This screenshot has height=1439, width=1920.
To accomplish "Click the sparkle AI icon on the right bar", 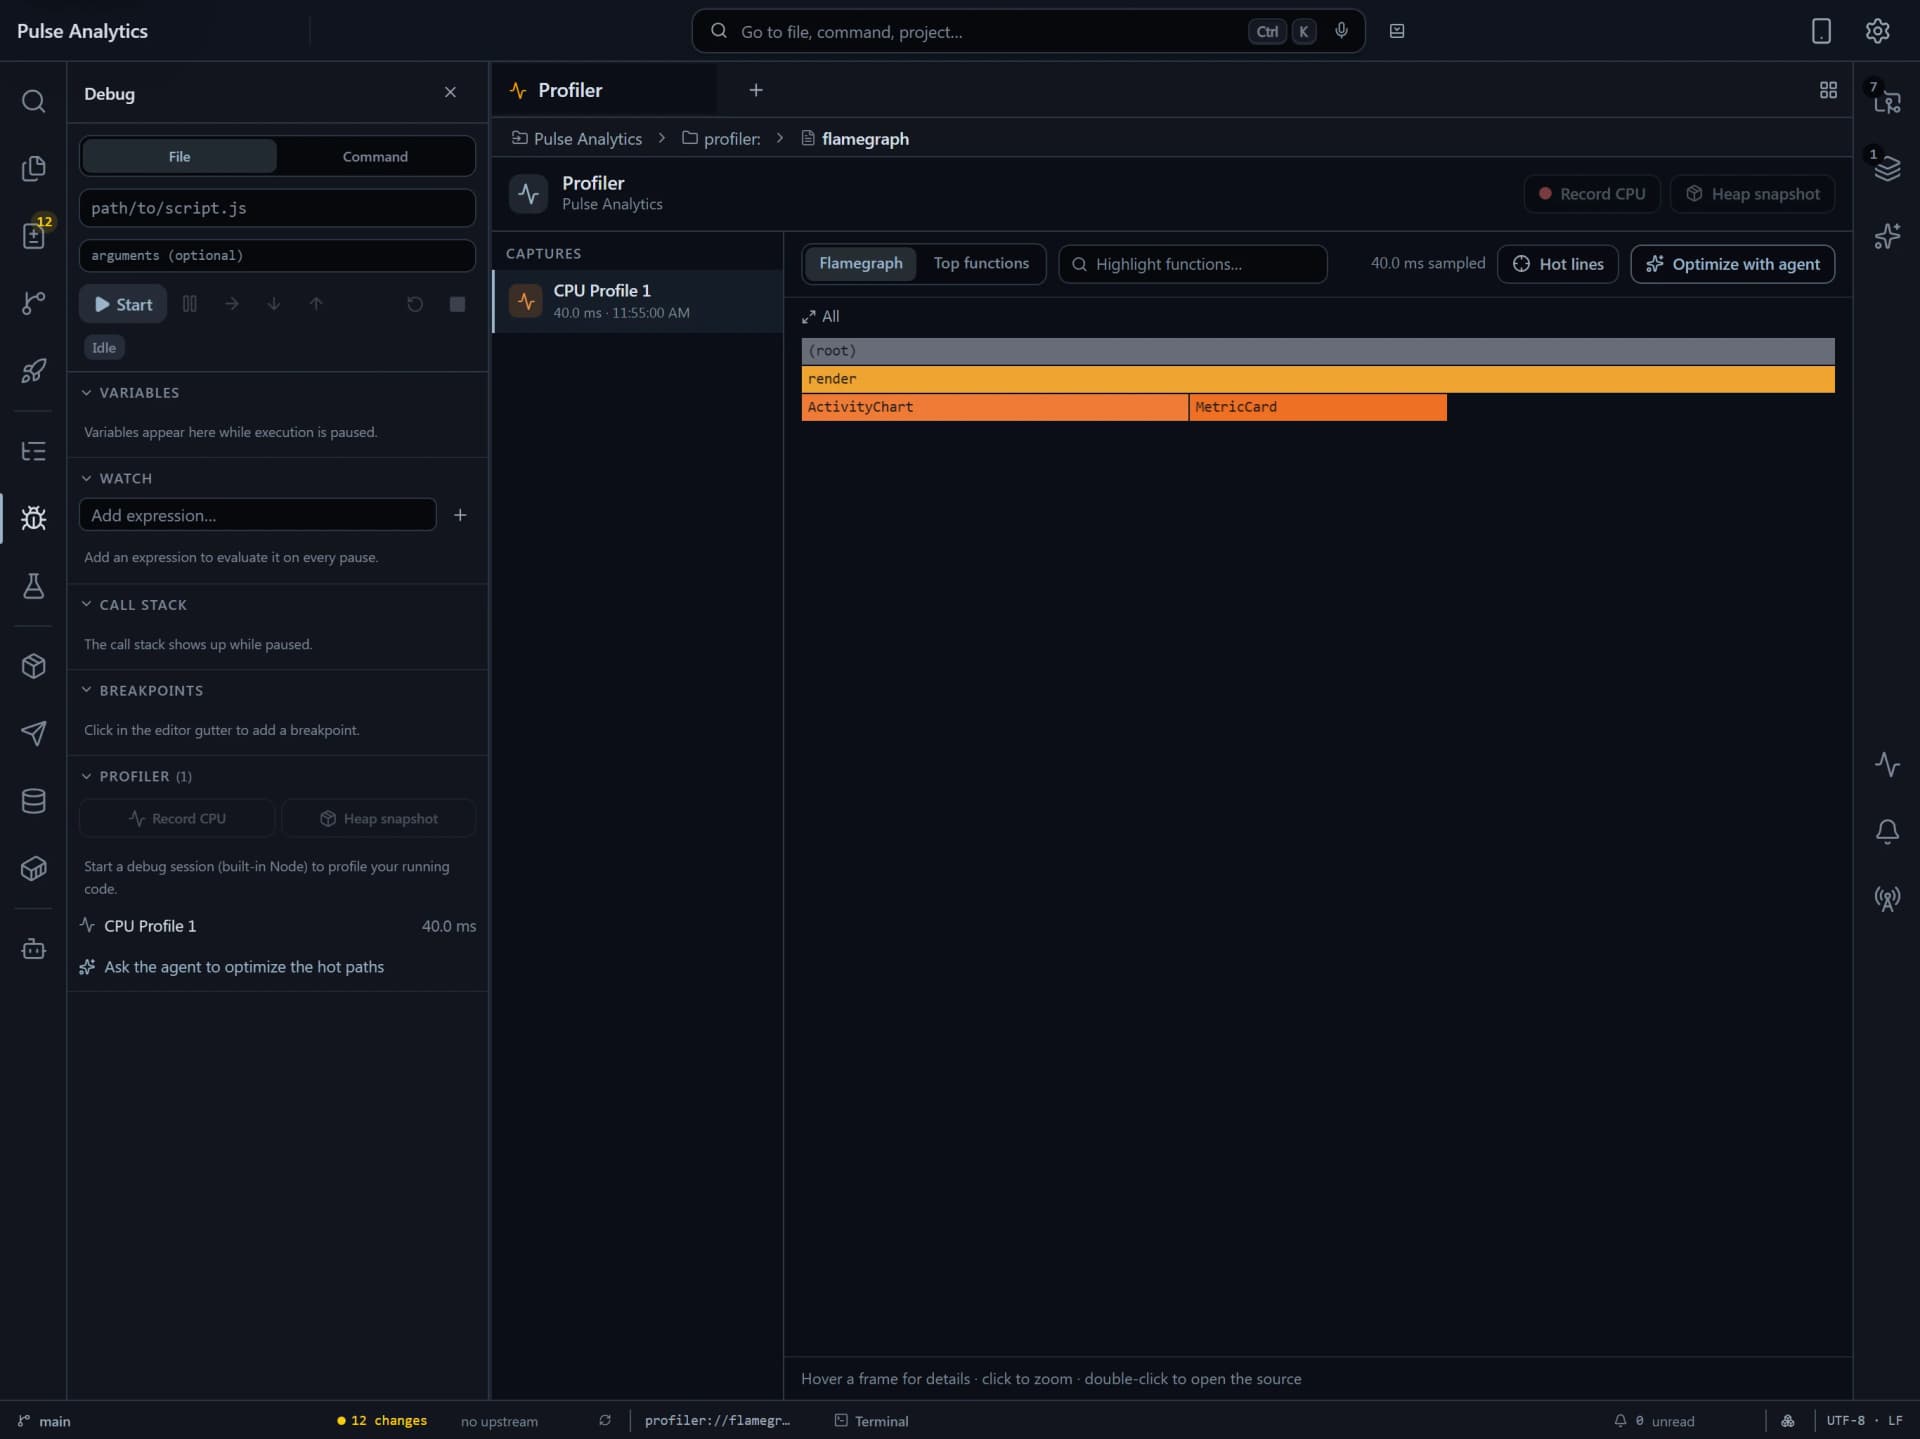I will click(x=1886, y=236).
